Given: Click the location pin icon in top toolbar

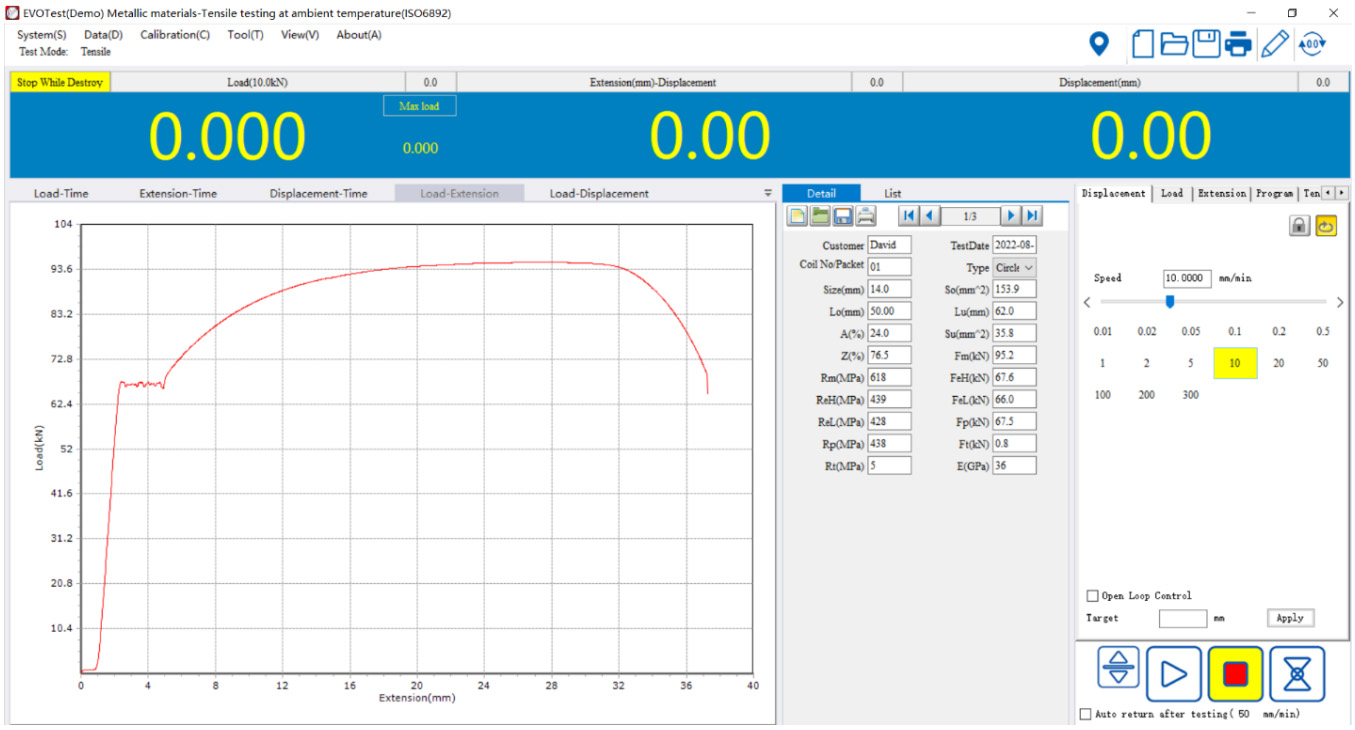Looking at the screenshot, I should click(1099, 44).
